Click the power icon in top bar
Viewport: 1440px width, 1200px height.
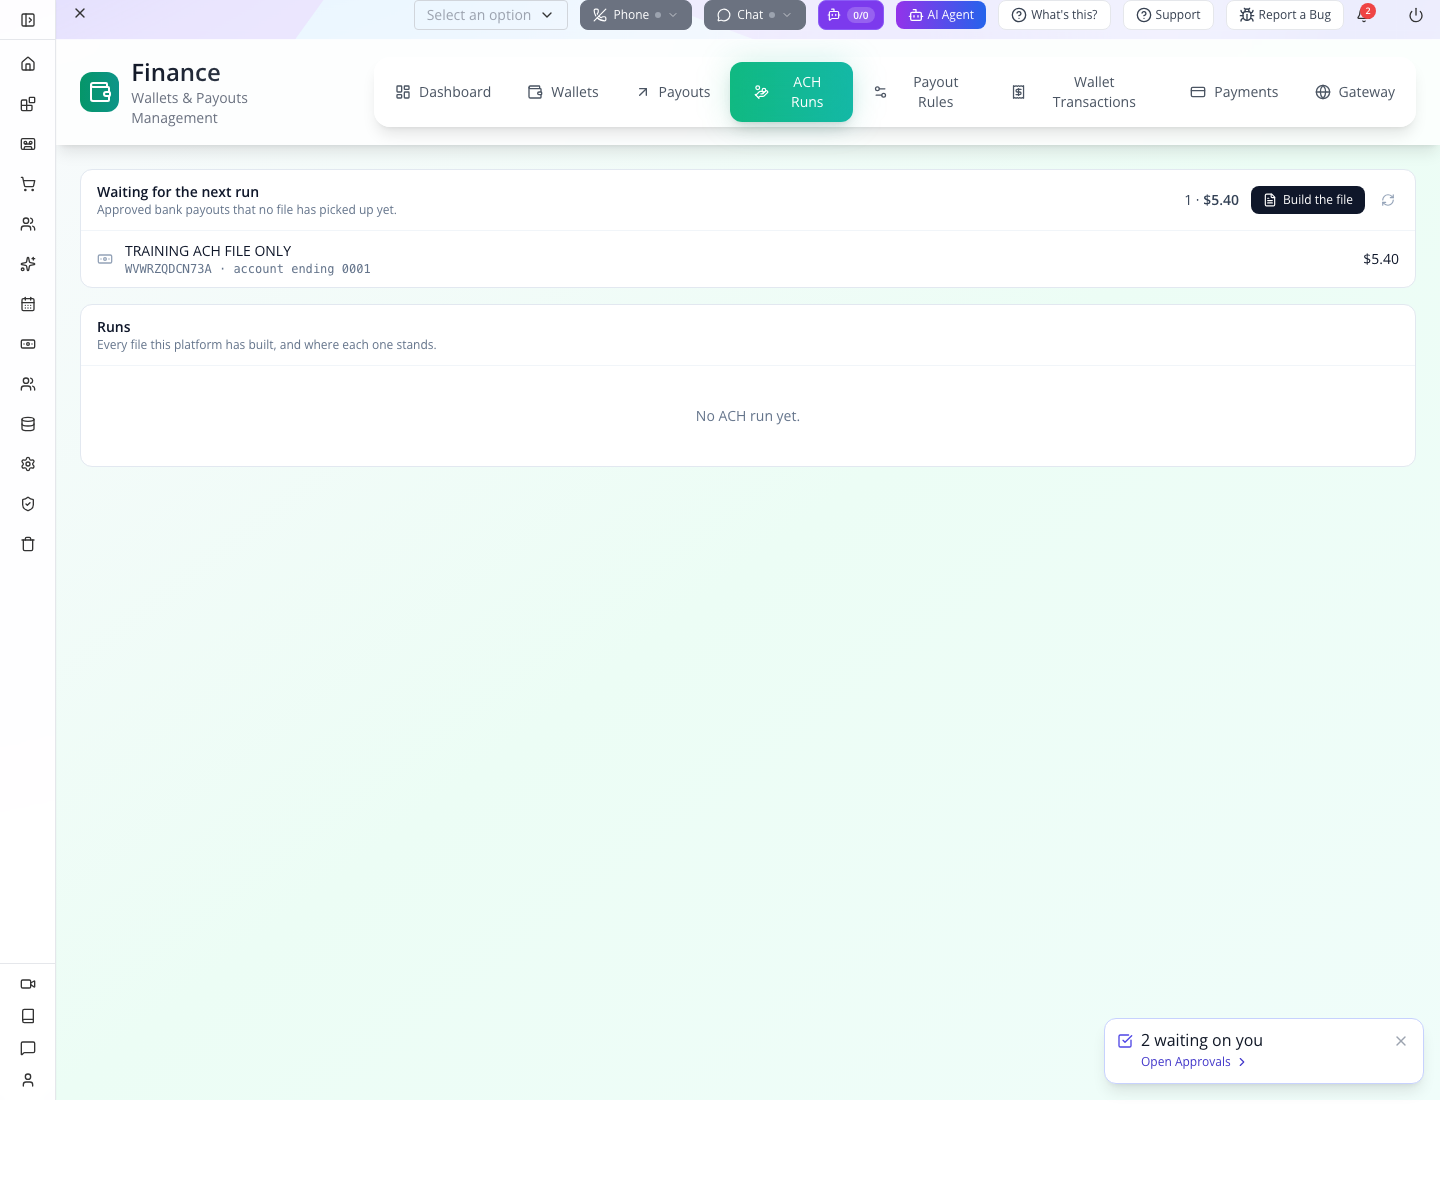(1416, 15)
